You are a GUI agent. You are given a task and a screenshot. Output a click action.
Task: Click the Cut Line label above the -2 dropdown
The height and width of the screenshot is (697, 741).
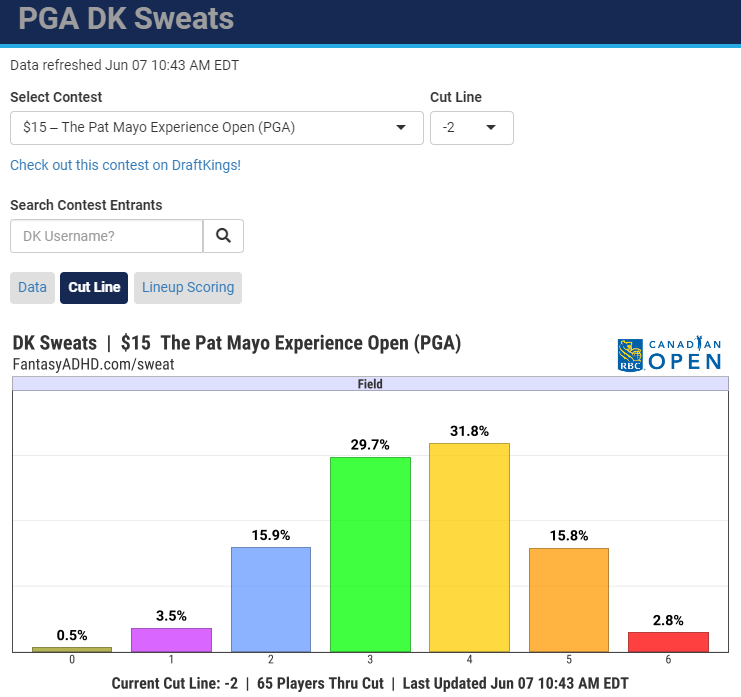click(456, 97)
